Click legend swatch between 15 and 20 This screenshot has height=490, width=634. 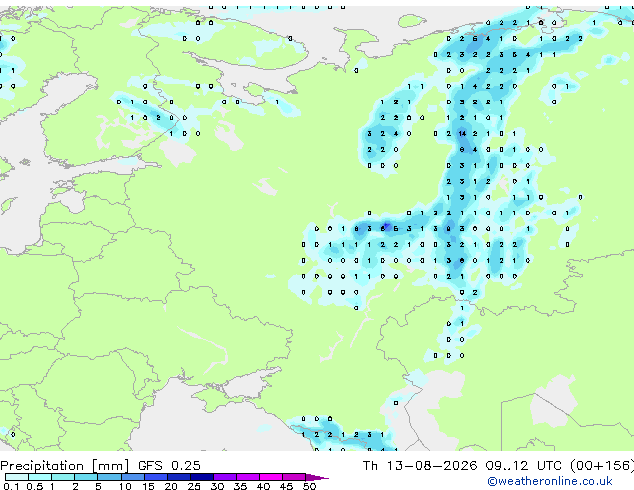(156, 477)
